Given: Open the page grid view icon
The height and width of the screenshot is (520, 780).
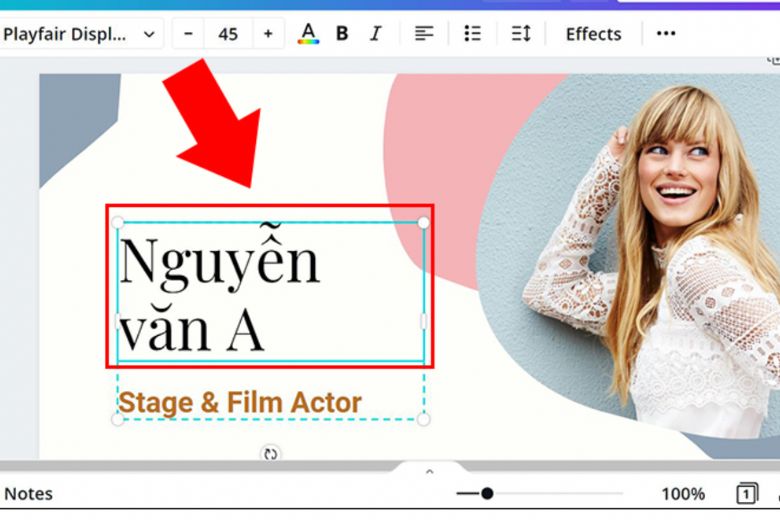Looking at the screenshot, I should click(746, 494).
